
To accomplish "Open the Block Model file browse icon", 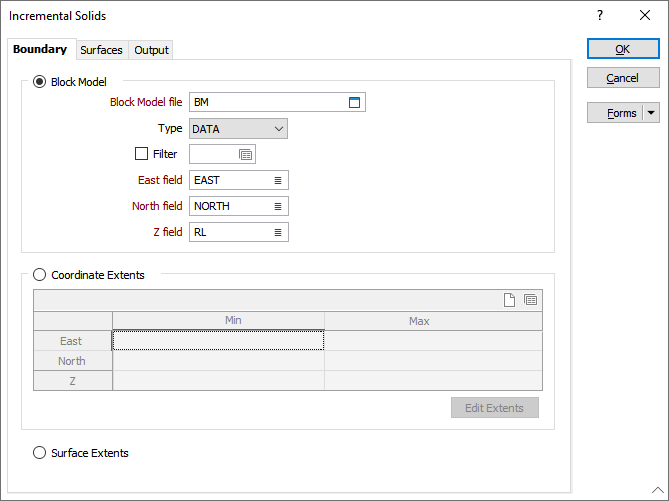I will tap(354, 102).
